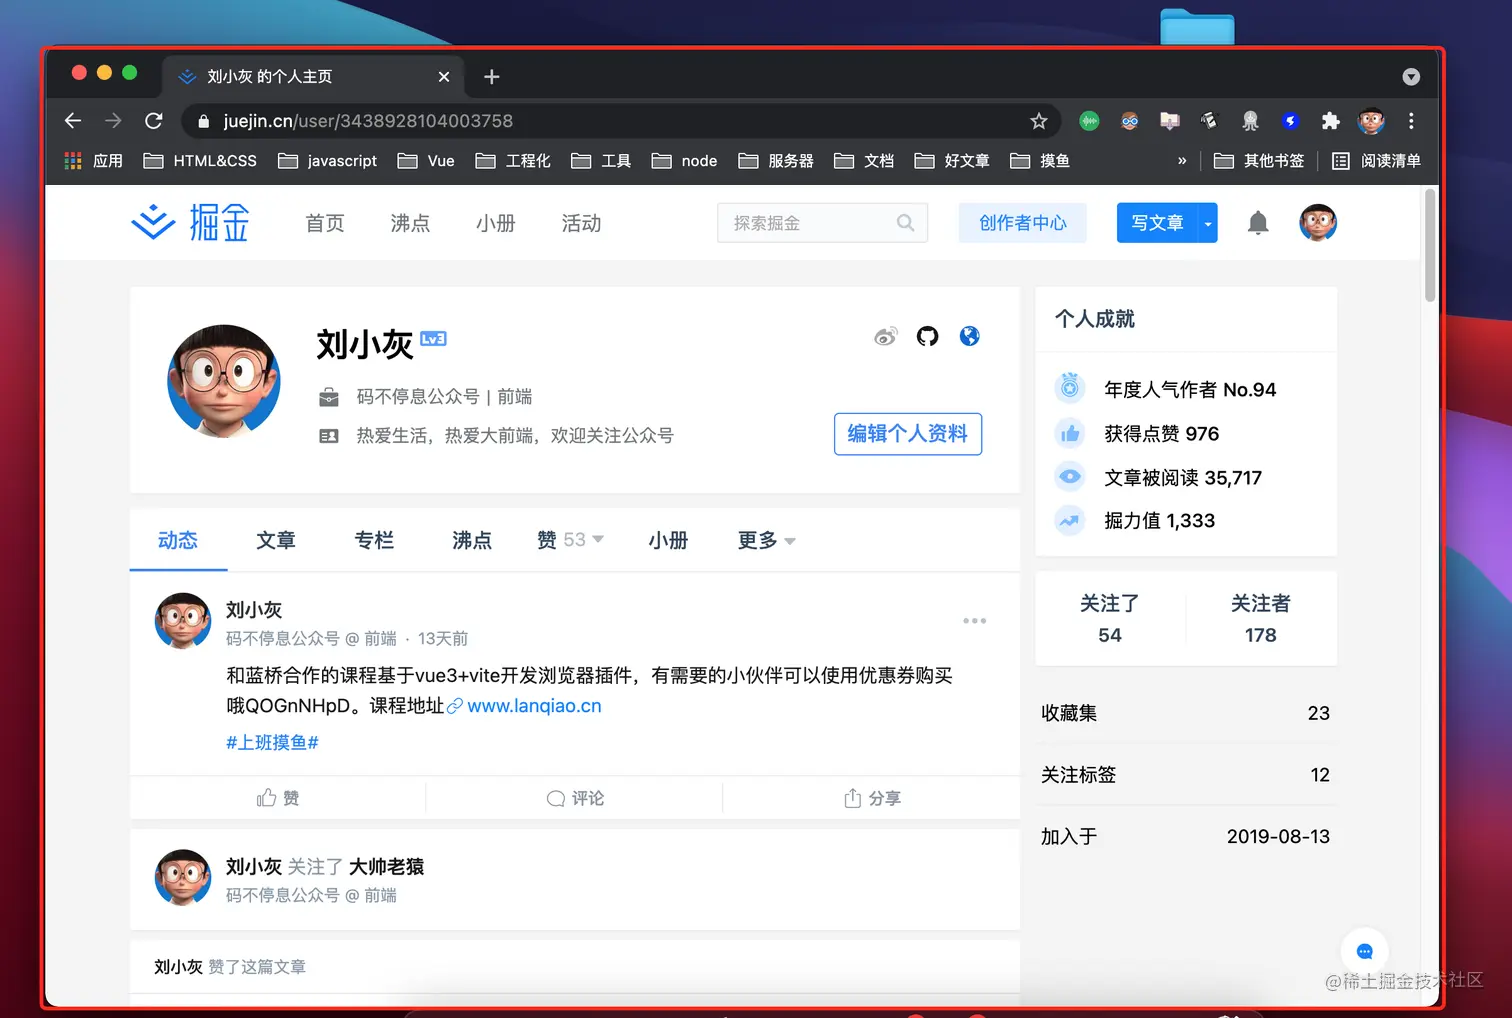Open the personal website globe icon
This screenshot has height=1018, width=1512.
(969, 336)
